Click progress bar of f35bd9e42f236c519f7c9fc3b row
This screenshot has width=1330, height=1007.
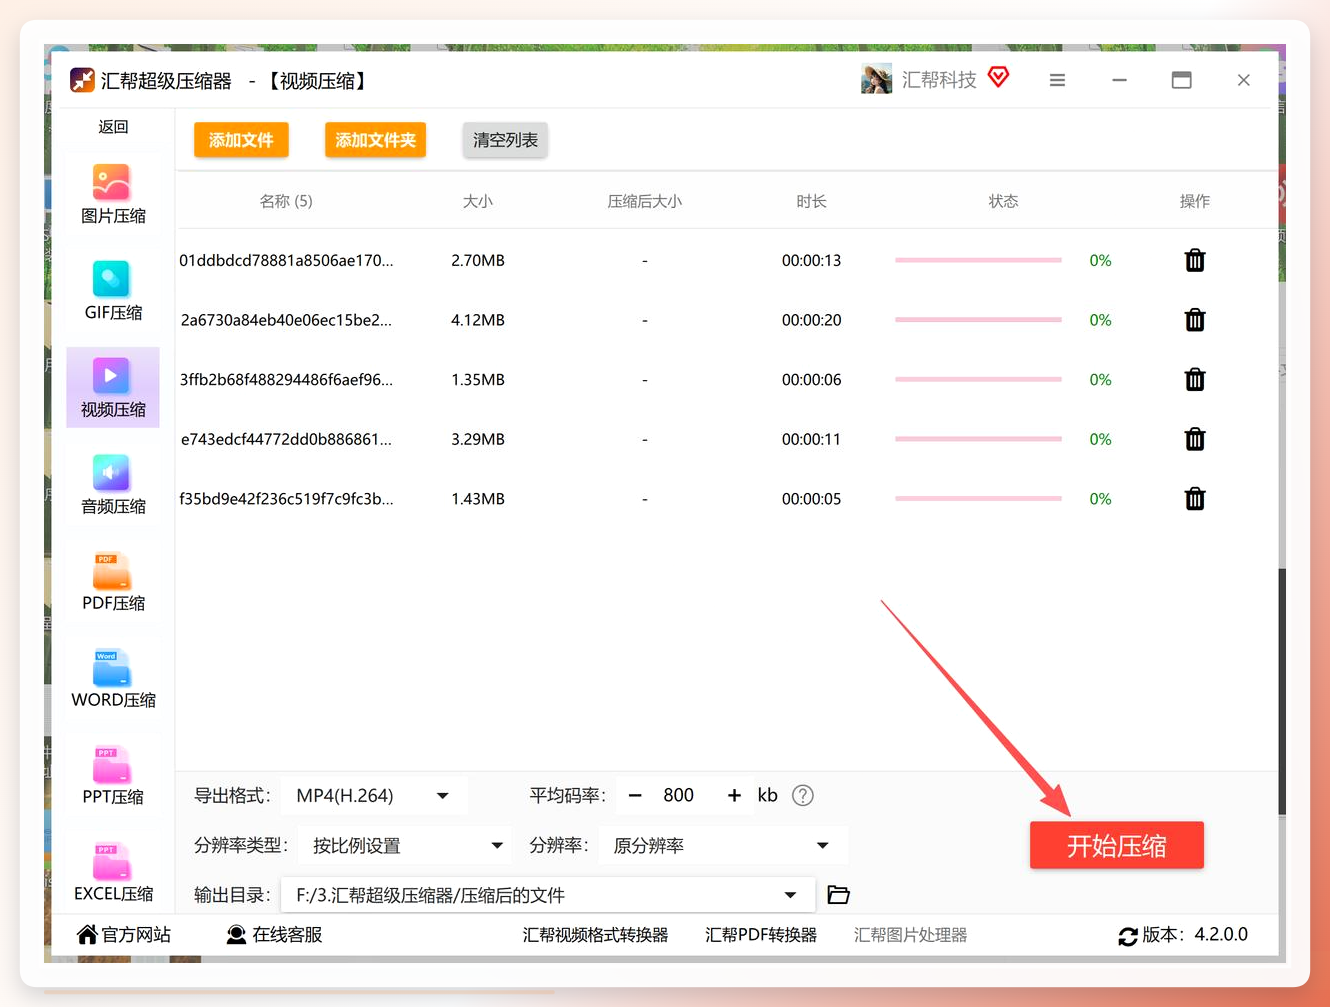pyautogui.click(x=978, y=499)
